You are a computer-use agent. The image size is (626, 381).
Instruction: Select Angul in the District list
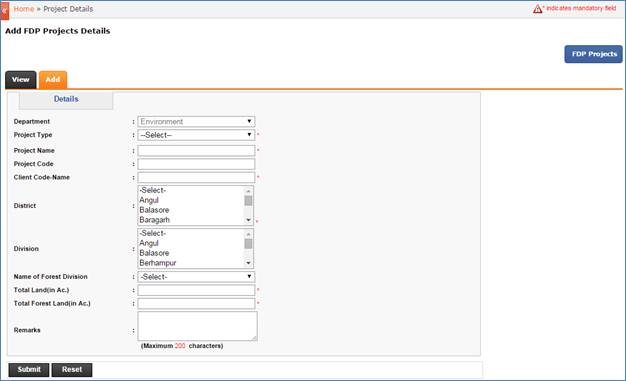tap(149, 200)
